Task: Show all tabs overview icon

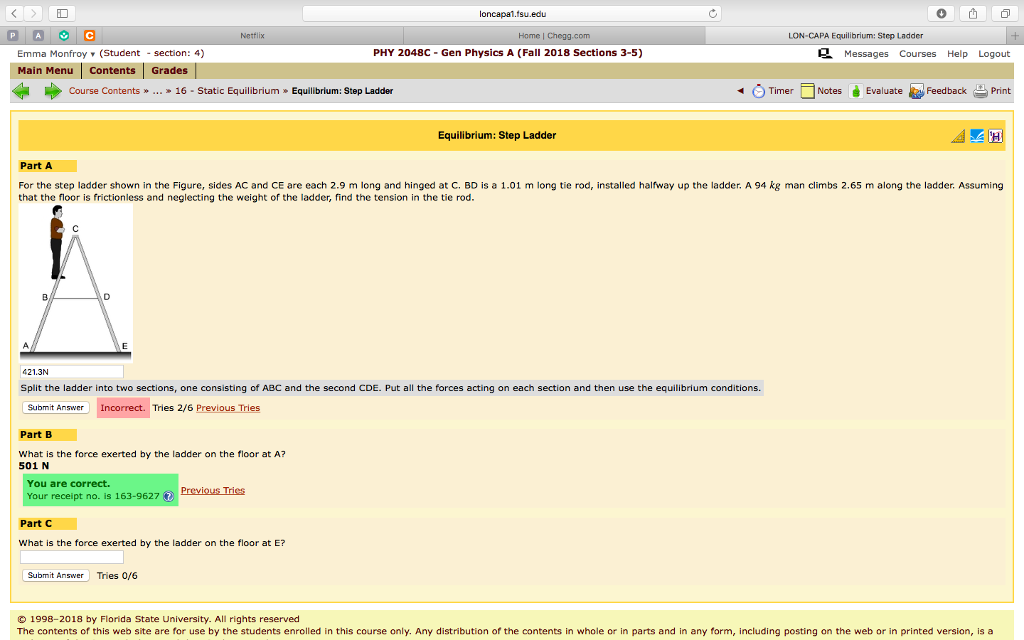Action: [1004, 13]
